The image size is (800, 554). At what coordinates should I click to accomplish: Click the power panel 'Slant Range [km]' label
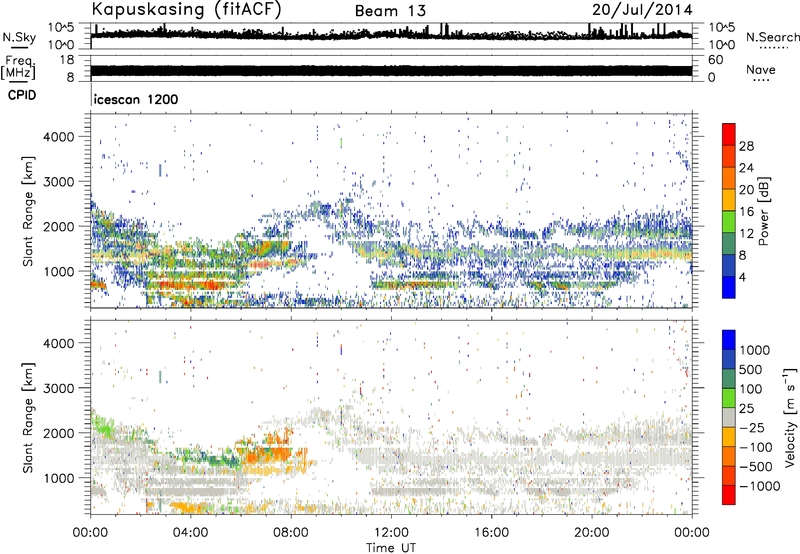pyautogui.click(x=28, y=211)
